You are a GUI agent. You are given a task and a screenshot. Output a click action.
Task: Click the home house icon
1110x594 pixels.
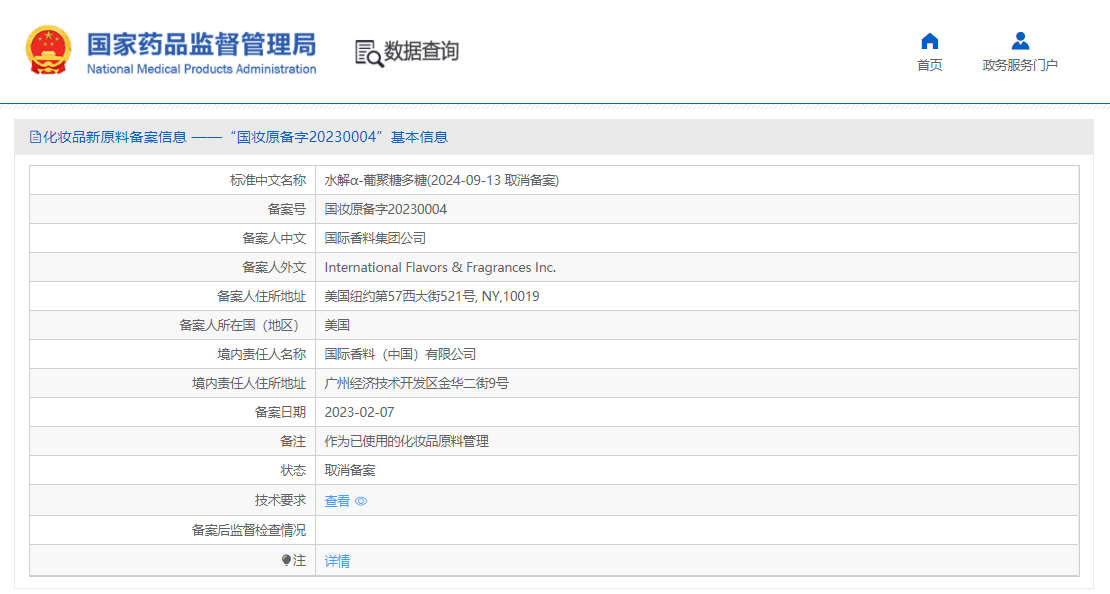[x=929, y=41]
